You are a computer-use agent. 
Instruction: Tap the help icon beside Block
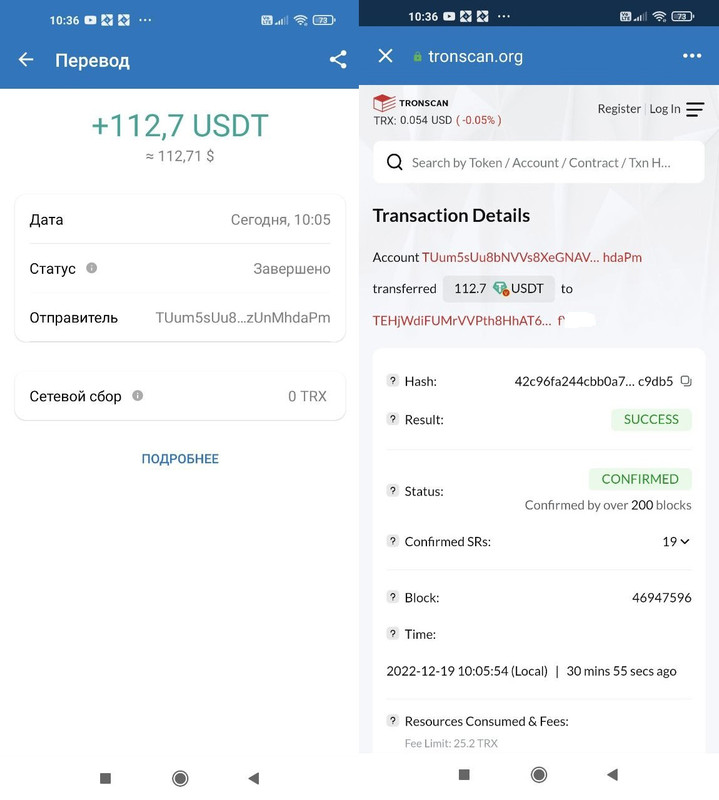coord(392,597)
